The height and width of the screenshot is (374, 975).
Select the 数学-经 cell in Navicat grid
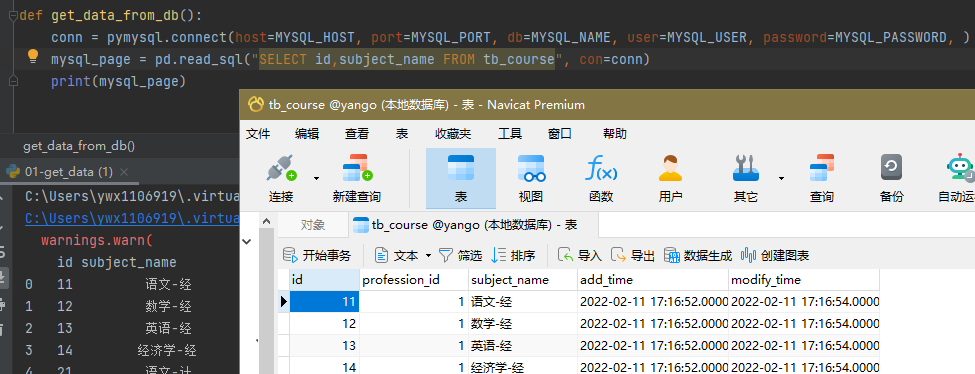click(523, 324)
